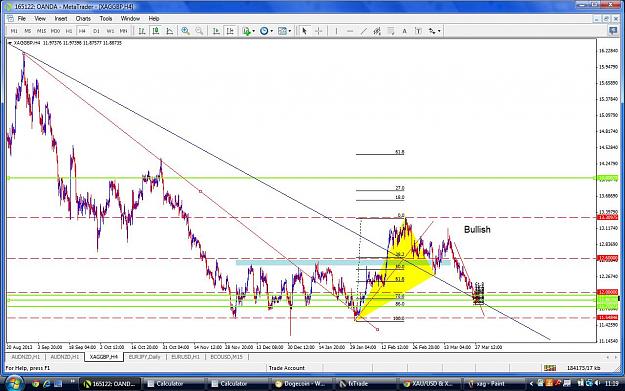625x391 pixels.
Task: Set timeframe to D1
Action: [x=96, y=31]
